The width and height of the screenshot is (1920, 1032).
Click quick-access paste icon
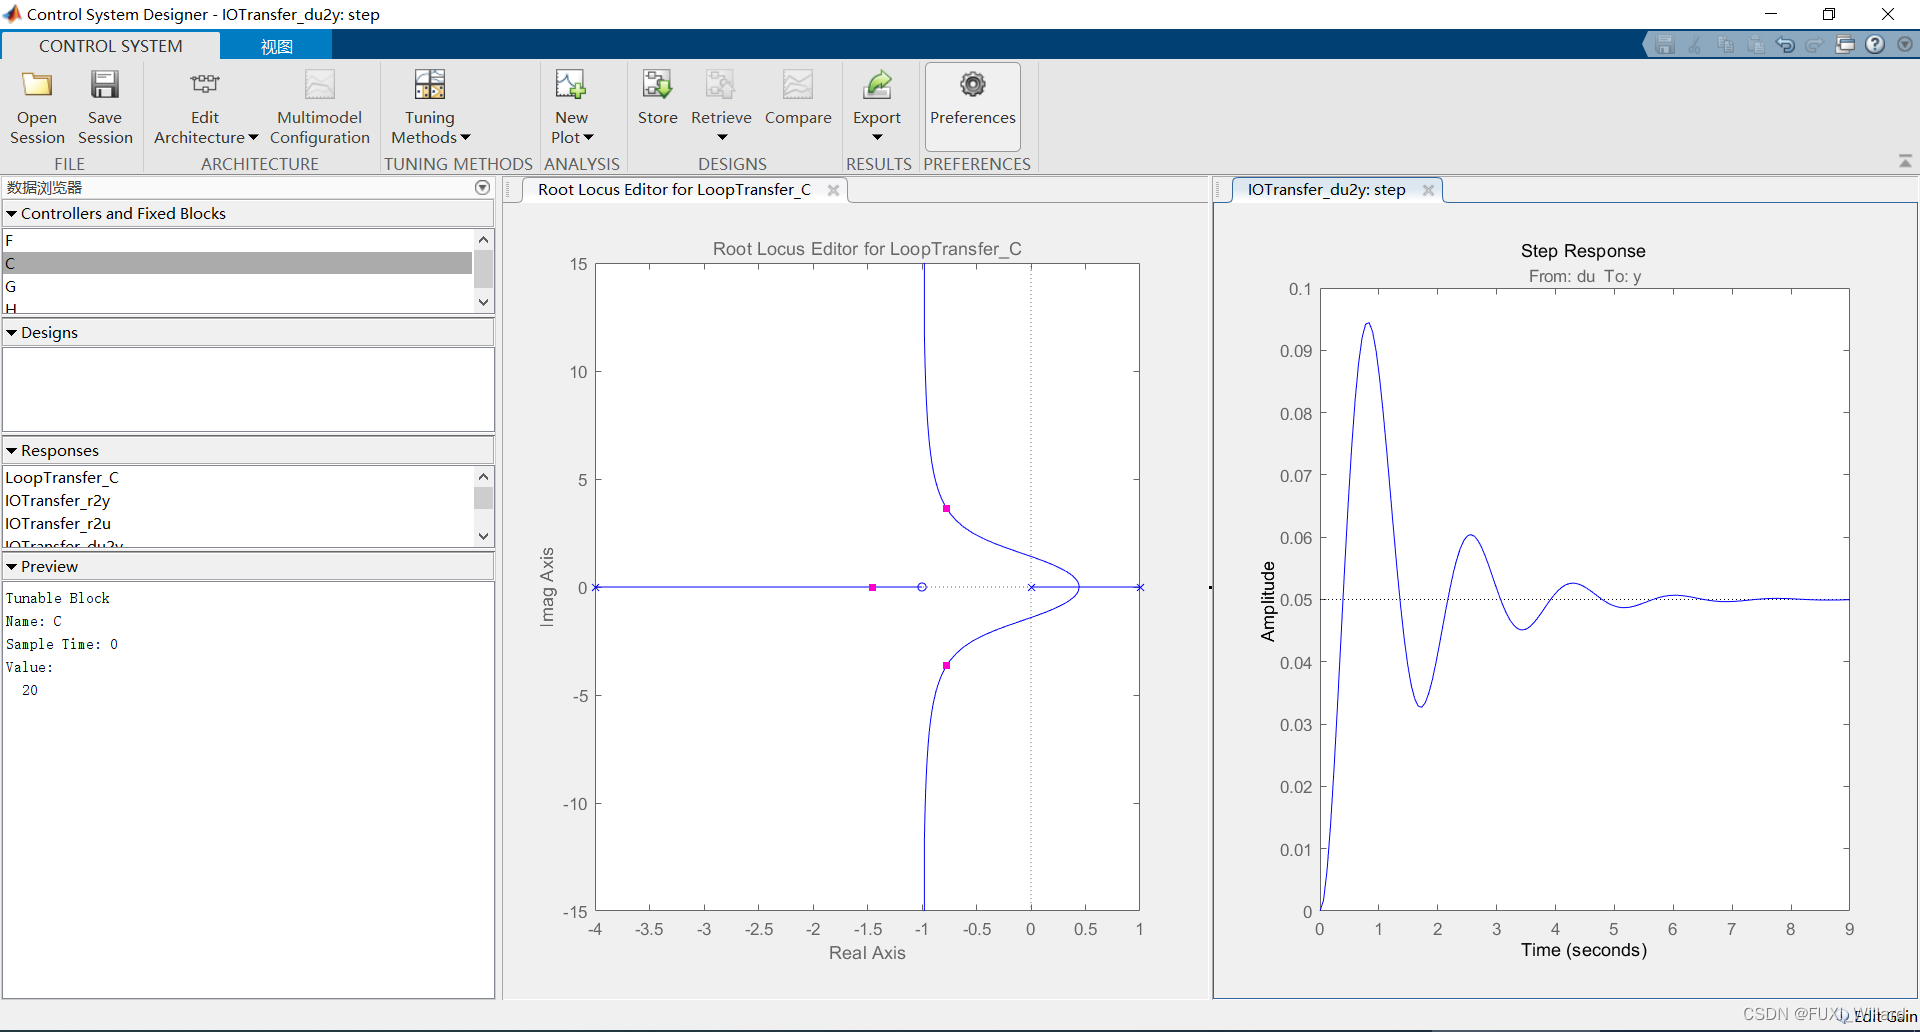(x=1755, y=45)
